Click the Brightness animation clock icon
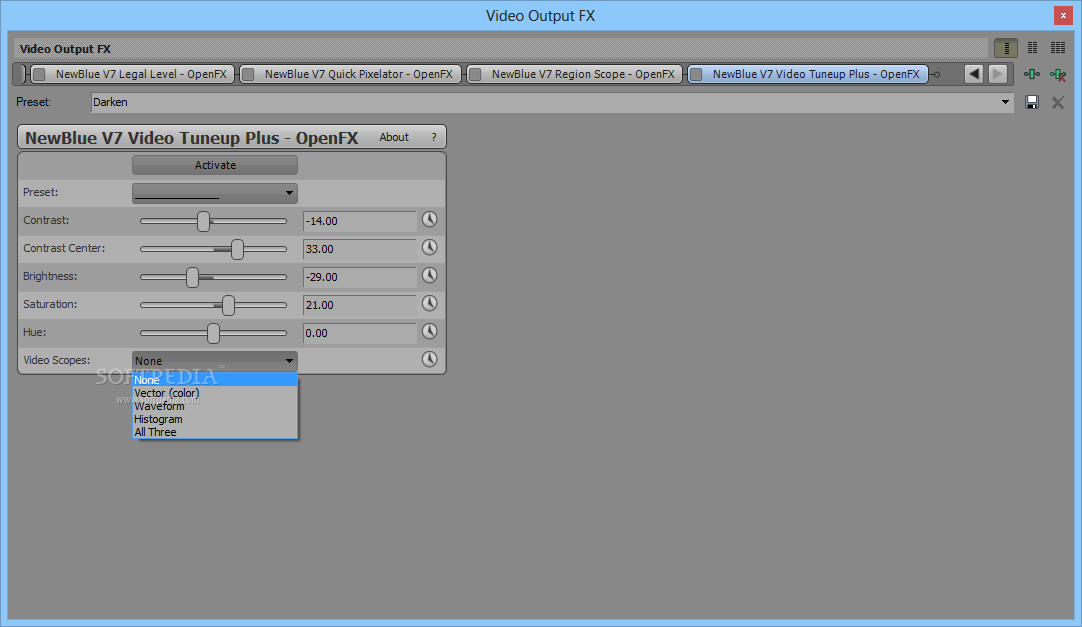 point(429,276)
